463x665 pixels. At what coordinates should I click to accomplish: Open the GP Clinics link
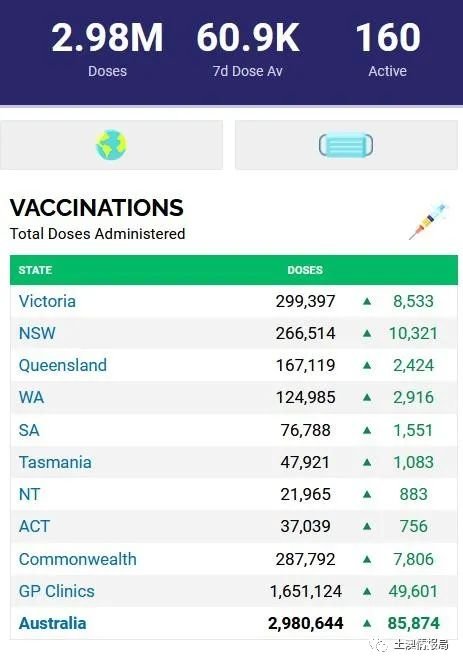(57, 591)
